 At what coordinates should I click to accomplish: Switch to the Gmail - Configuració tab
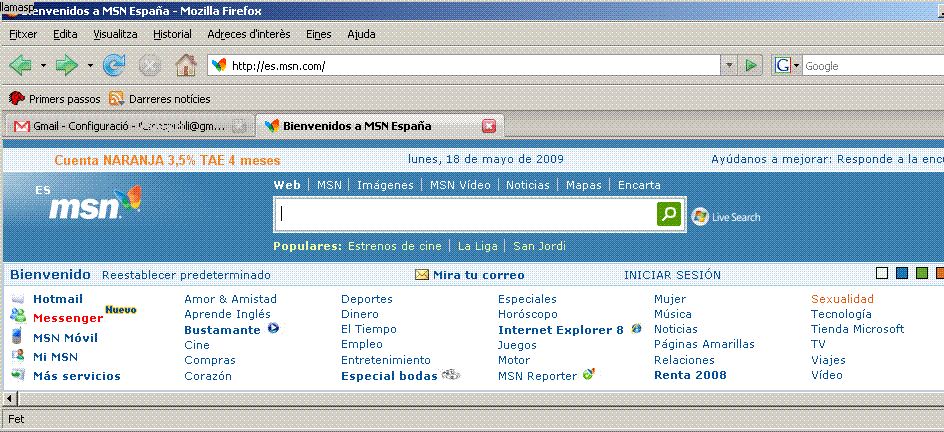tap(129, 126)
